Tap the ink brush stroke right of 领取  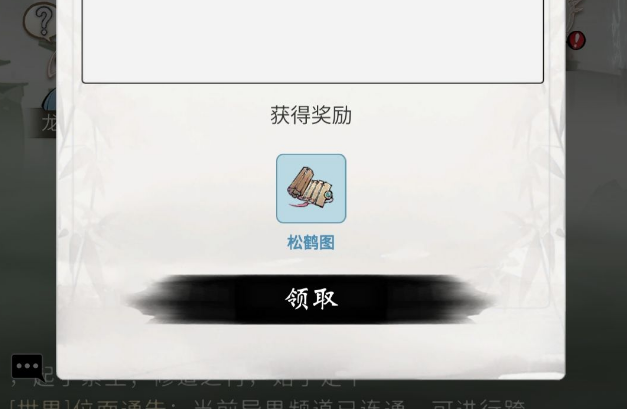[x=440, y=299]
